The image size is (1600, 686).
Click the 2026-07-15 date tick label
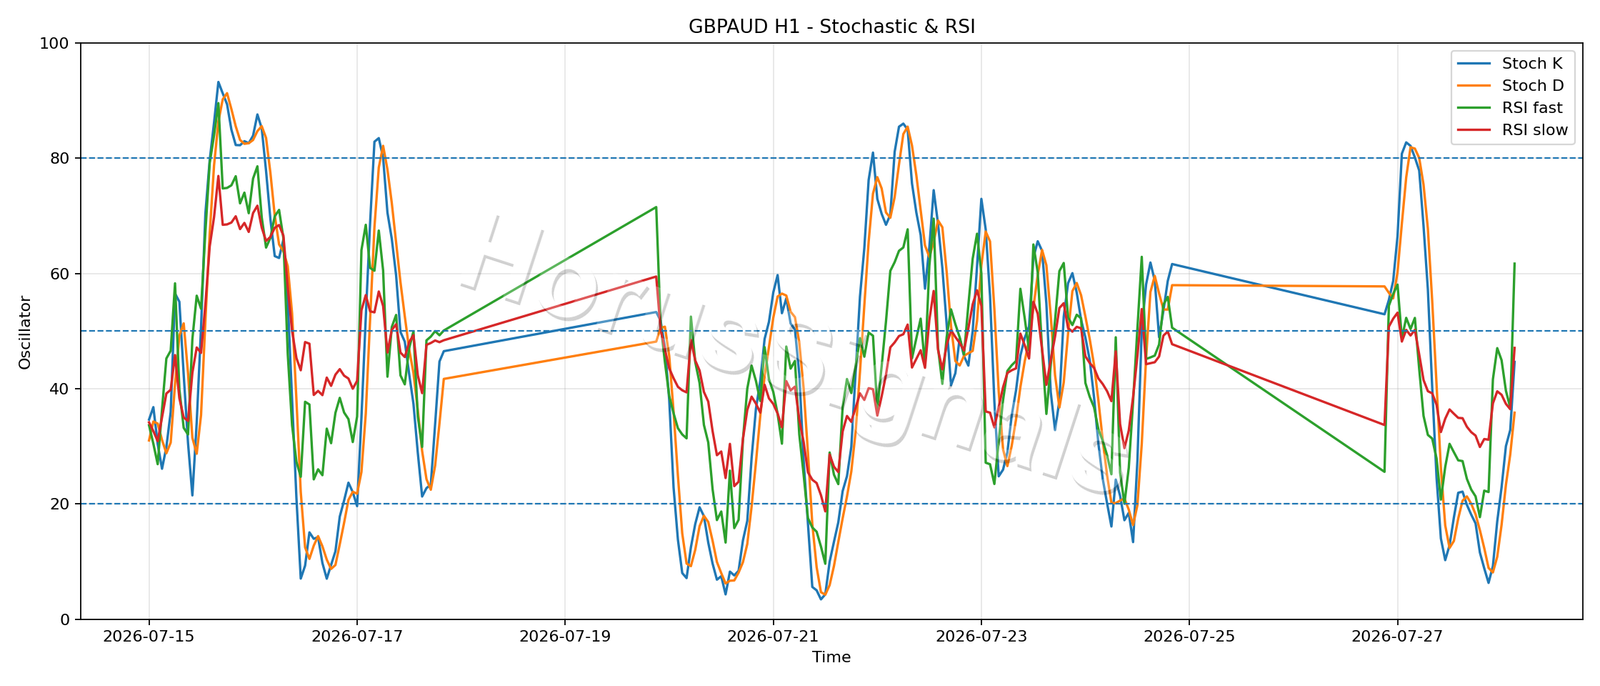pos(149,636)
